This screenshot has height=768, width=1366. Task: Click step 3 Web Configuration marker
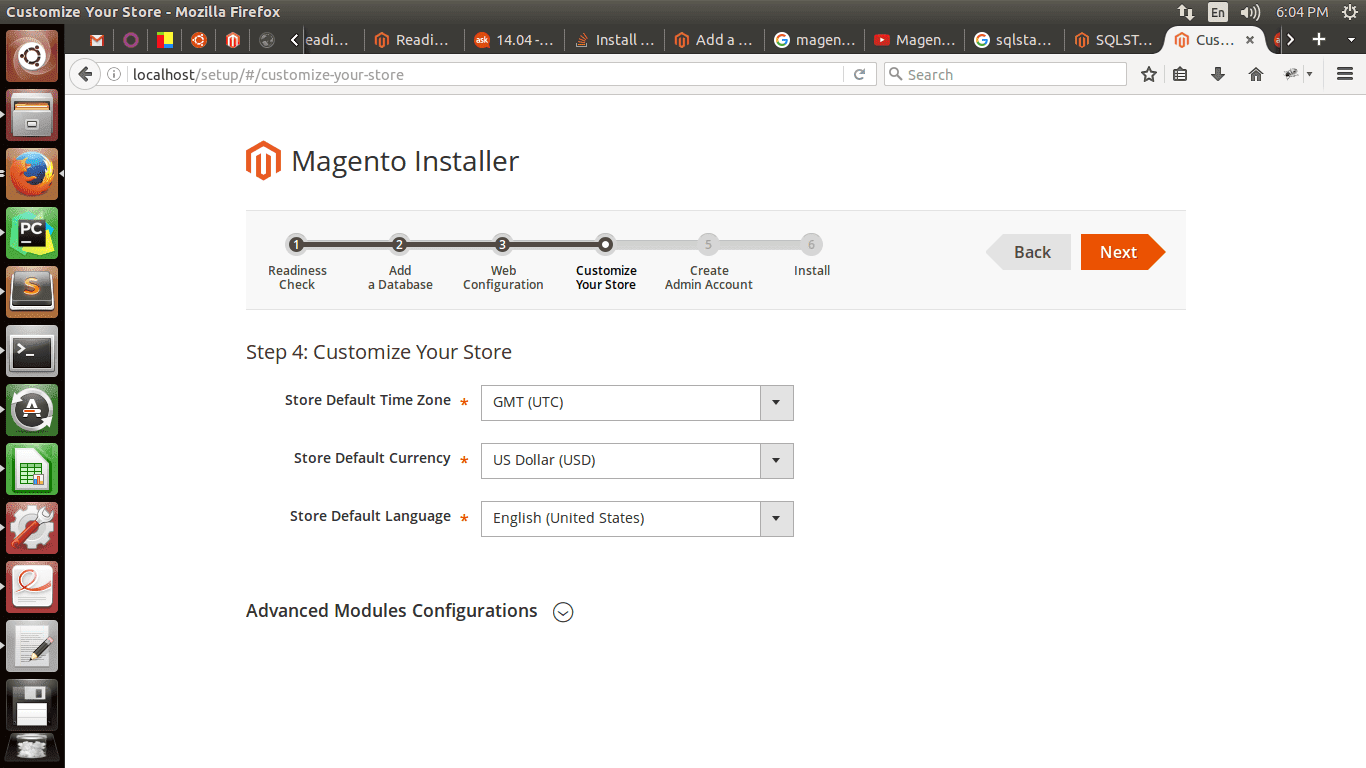[502, 244]
